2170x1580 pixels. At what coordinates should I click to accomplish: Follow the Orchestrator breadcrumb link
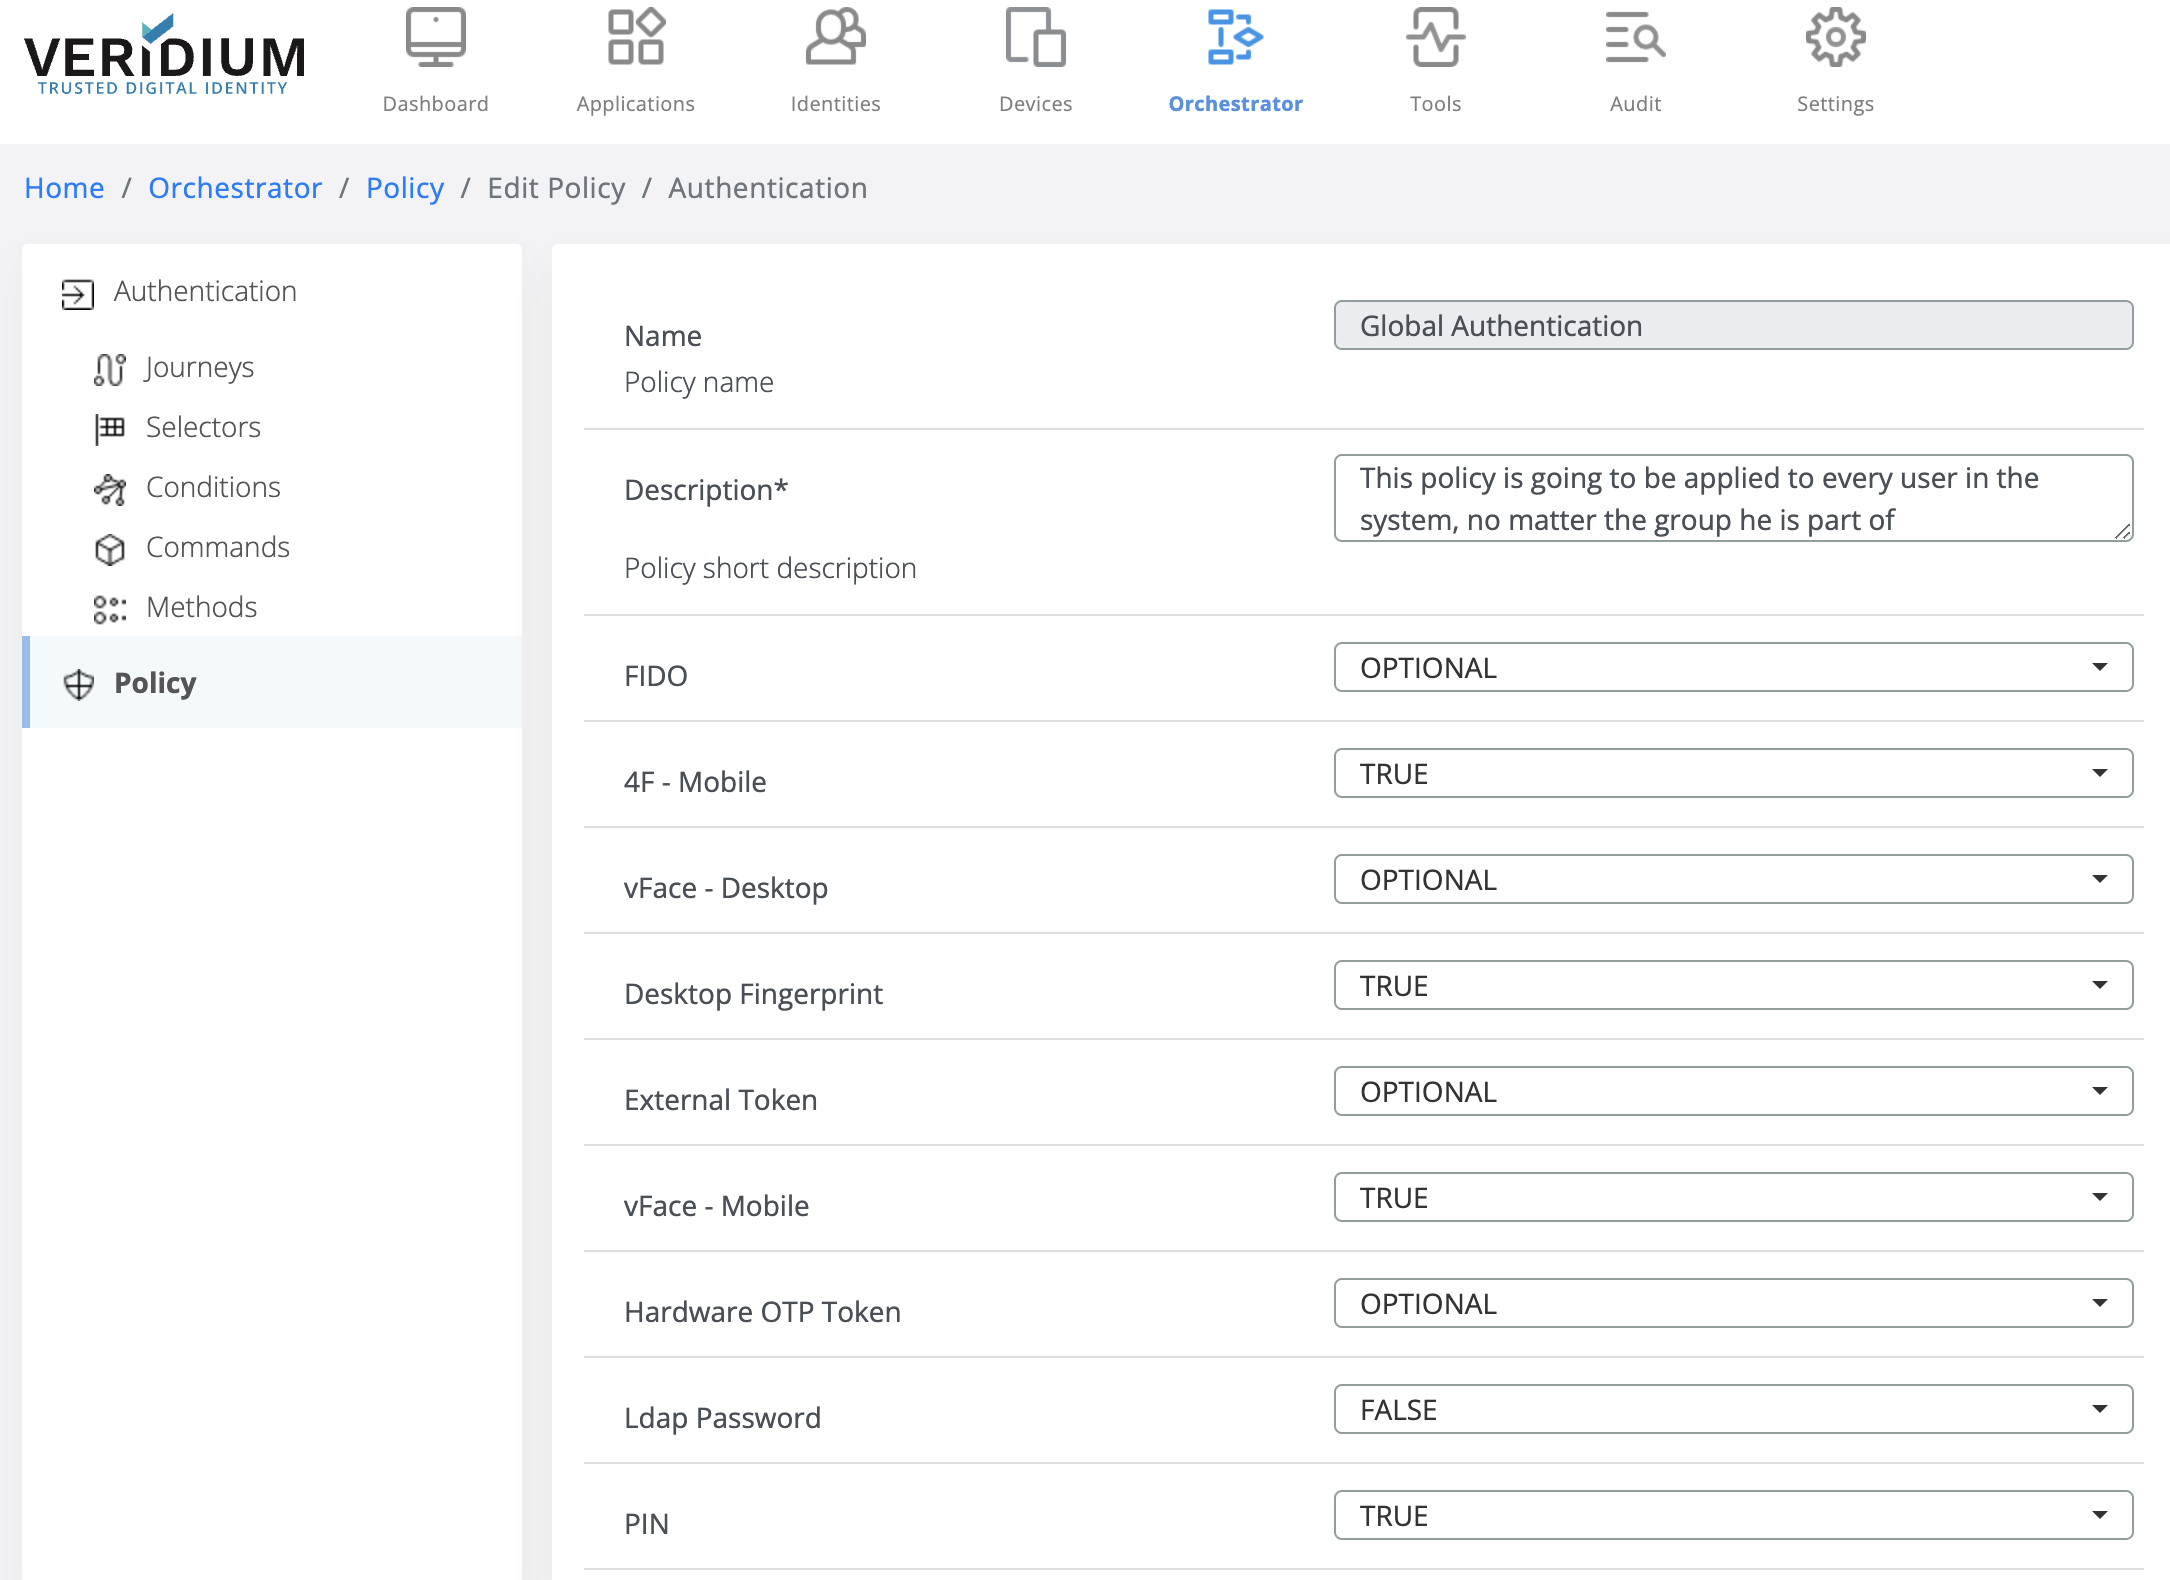(235, 188)
